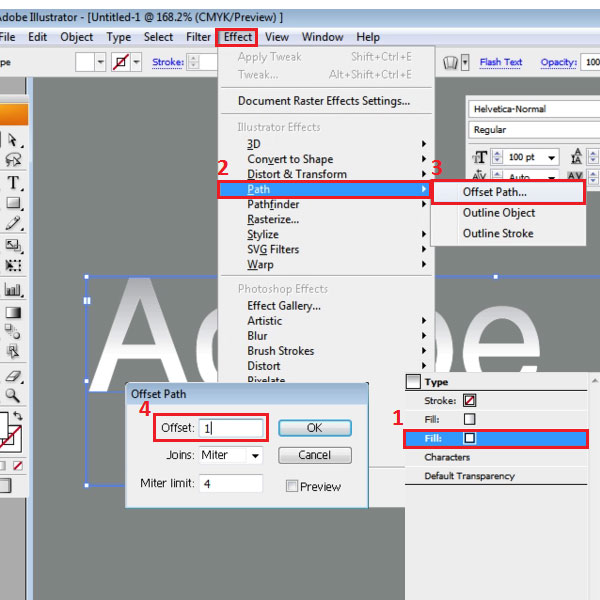Screen dimensions: 600x600
Task: Open the envelope options dropdown arrow
Action: [x=465, y=62]
